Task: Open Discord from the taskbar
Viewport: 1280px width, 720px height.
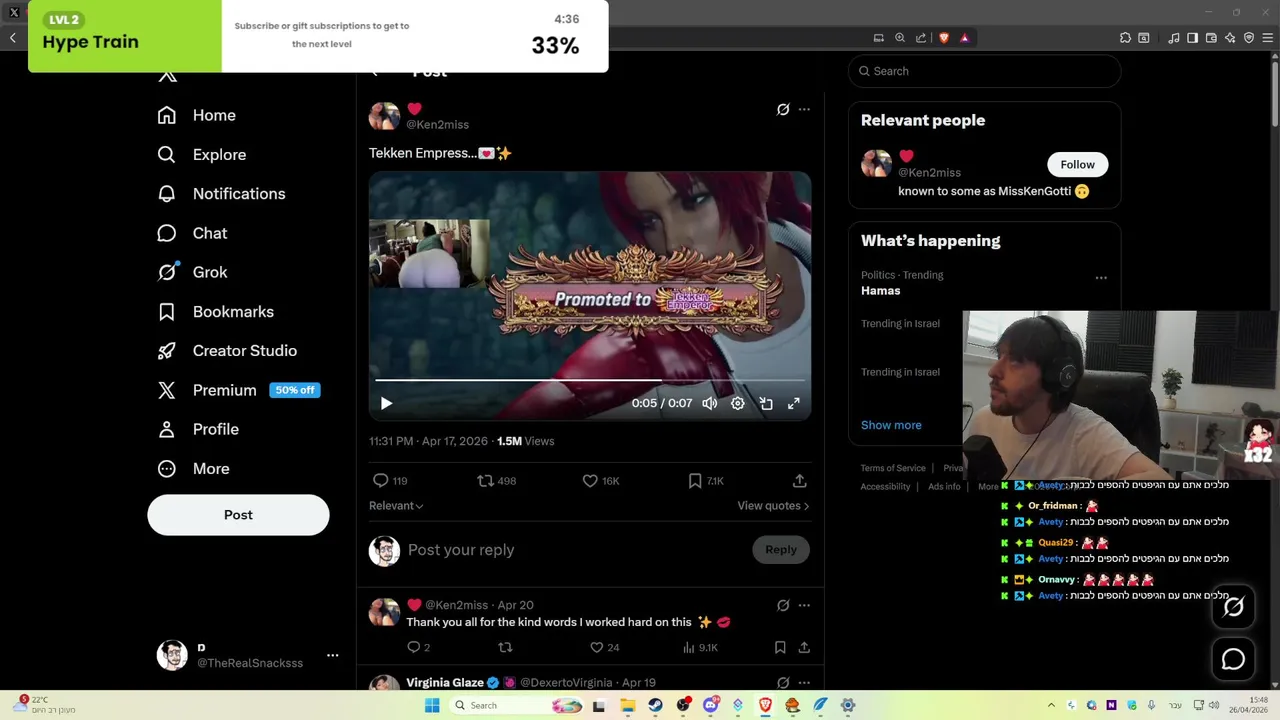Action: coord(711,705)
